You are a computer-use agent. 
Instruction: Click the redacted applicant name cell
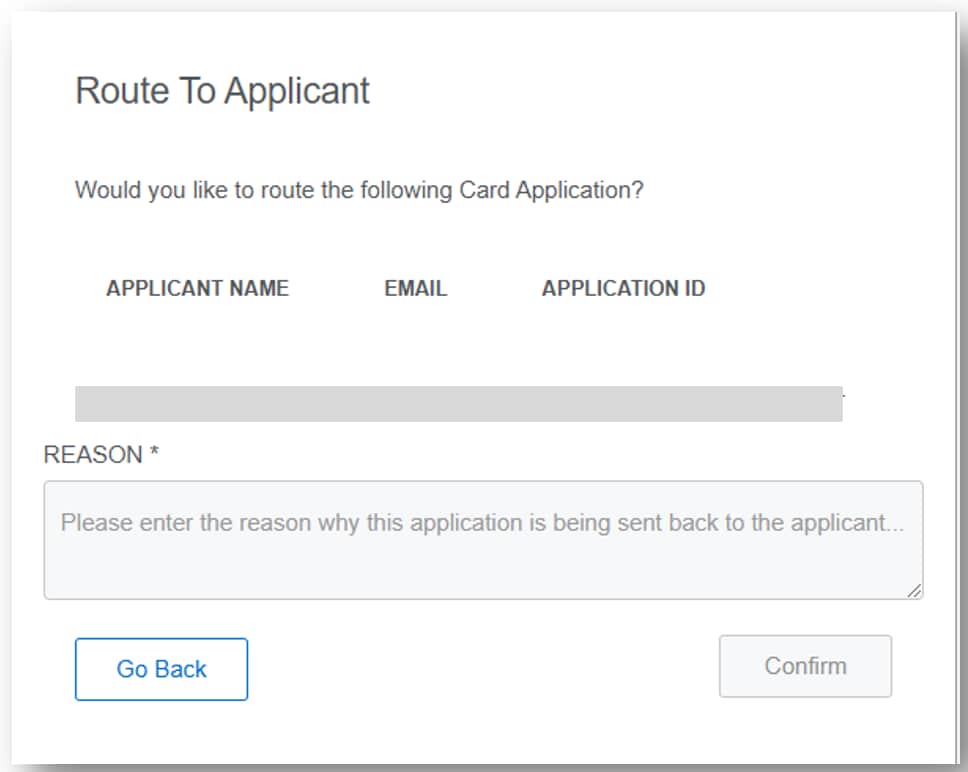point(197,403)
